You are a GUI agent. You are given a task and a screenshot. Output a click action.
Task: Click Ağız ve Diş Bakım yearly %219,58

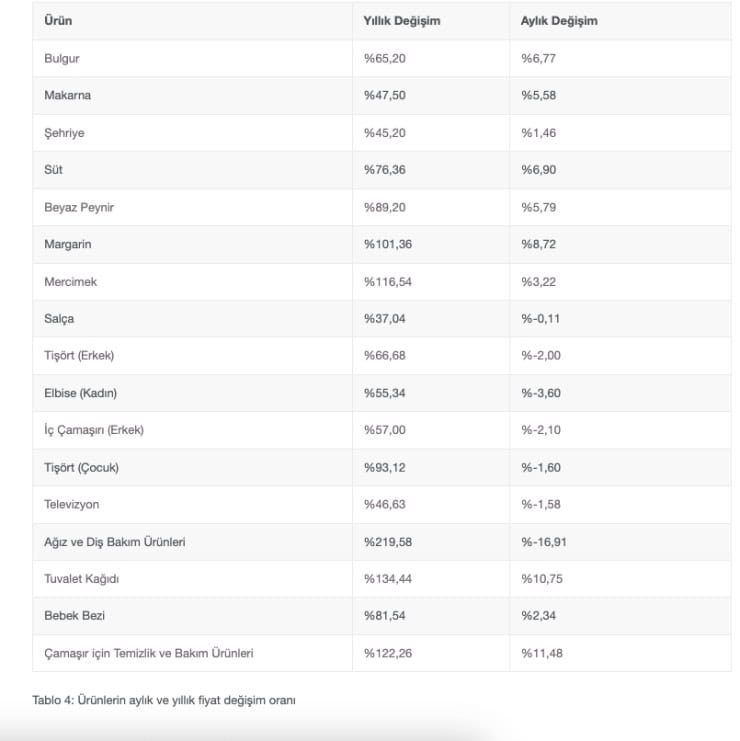[x=388, y=542]
